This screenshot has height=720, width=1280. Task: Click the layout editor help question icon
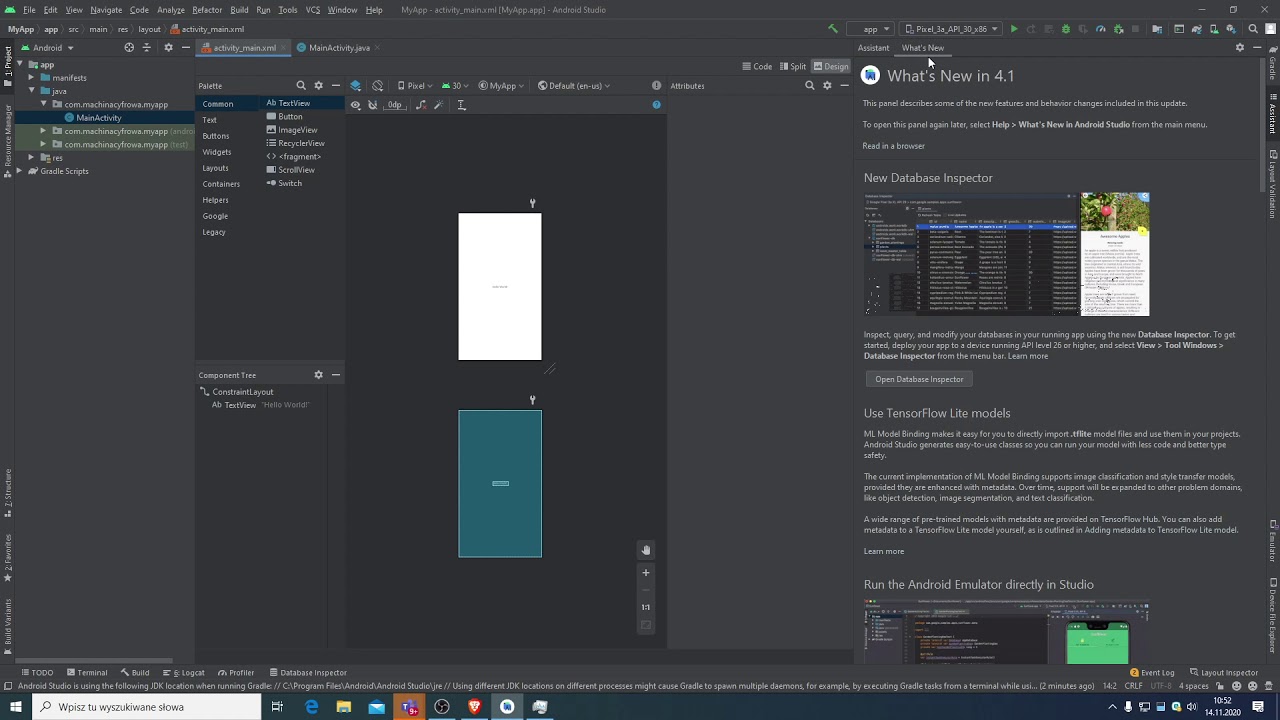[656, 105]
